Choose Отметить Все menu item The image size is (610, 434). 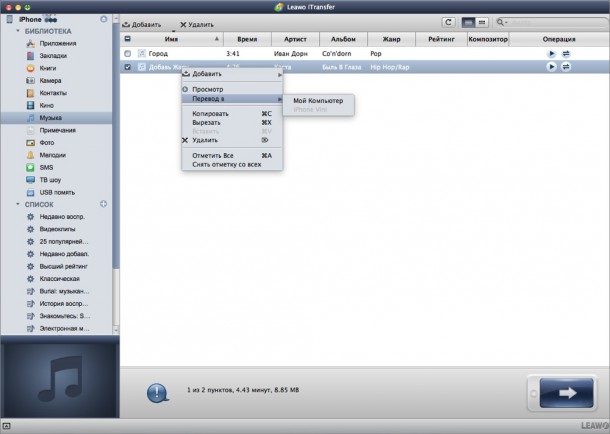pyautogui.click(x=232, y=156)
